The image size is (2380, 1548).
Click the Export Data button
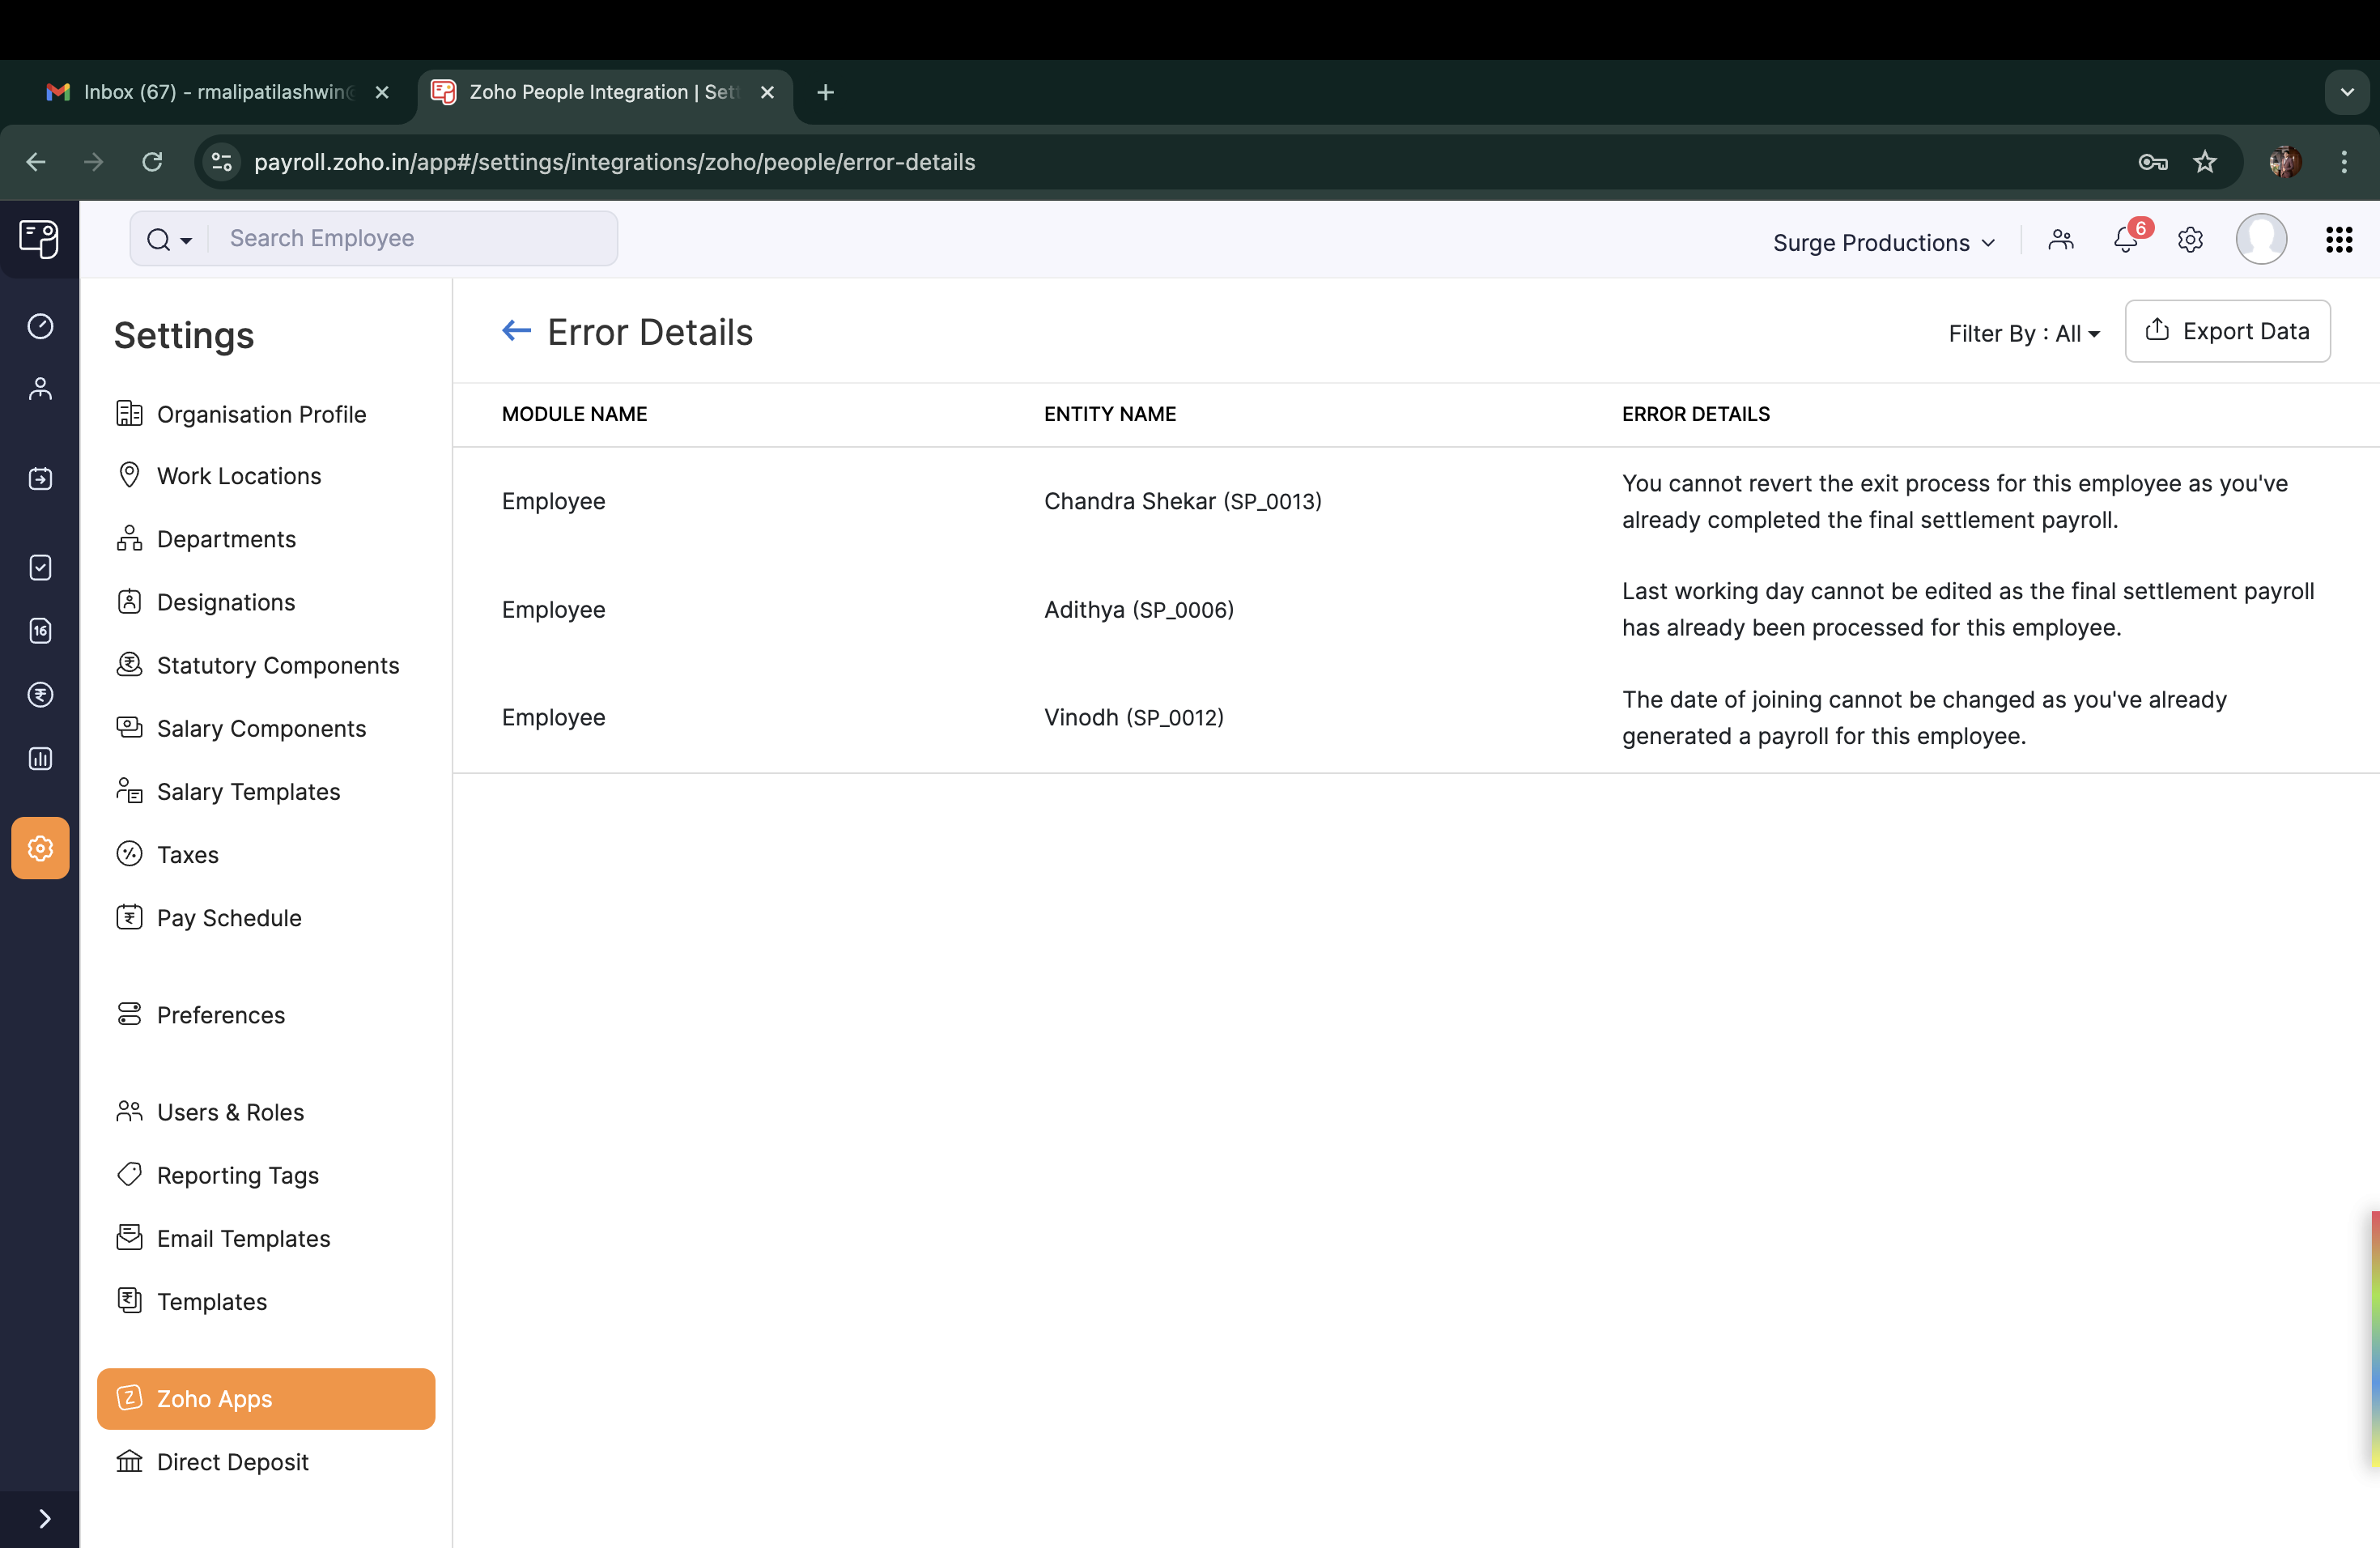click(x=2227, y=331)
